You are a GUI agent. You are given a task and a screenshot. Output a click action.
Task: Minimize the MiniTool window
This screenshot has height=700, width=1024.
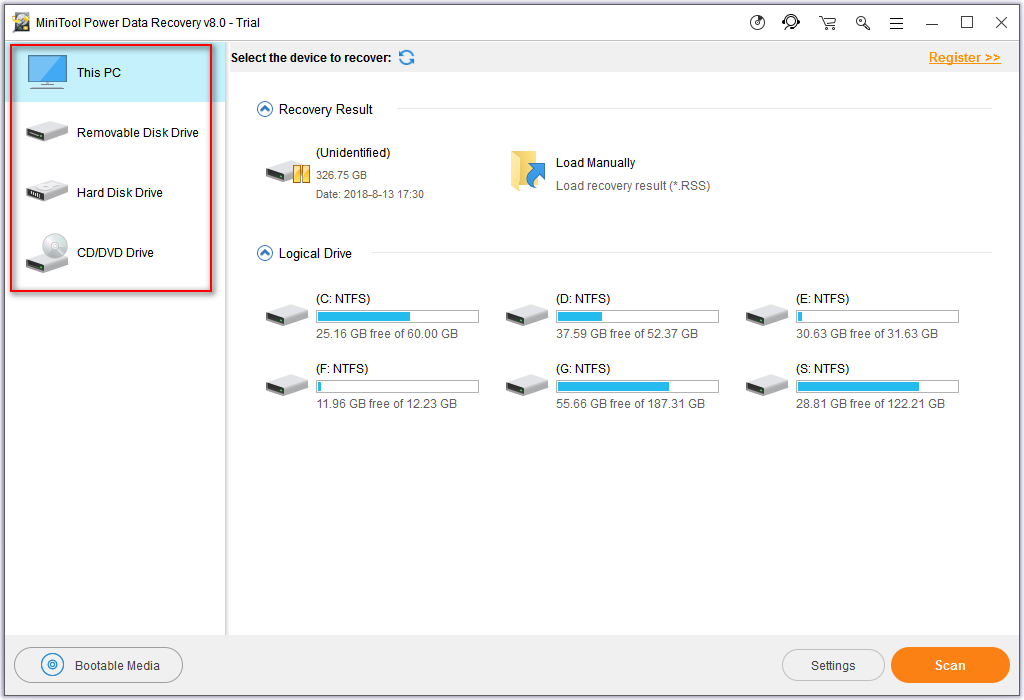[932, 24]
